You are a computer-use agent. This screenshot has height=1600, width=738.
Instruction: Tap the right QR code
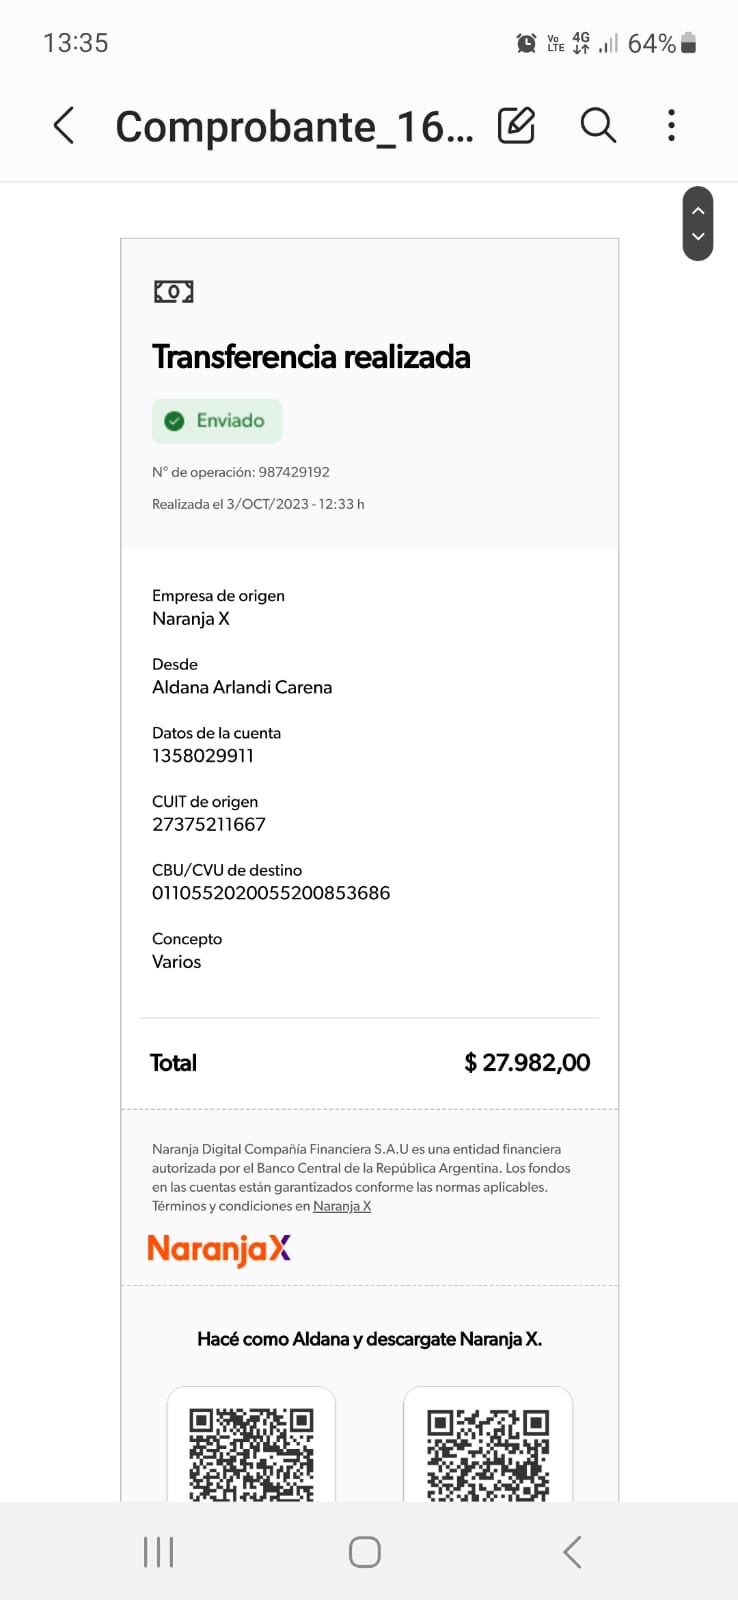pyautogui.click(x=488, y=1452)
